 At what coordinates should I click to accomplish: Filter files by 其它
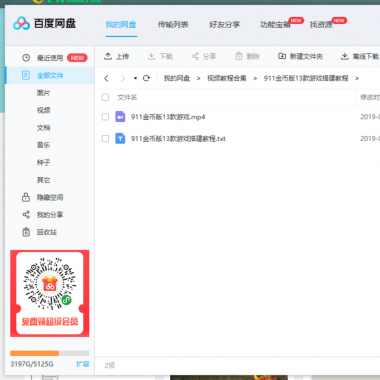click(43, 180)
